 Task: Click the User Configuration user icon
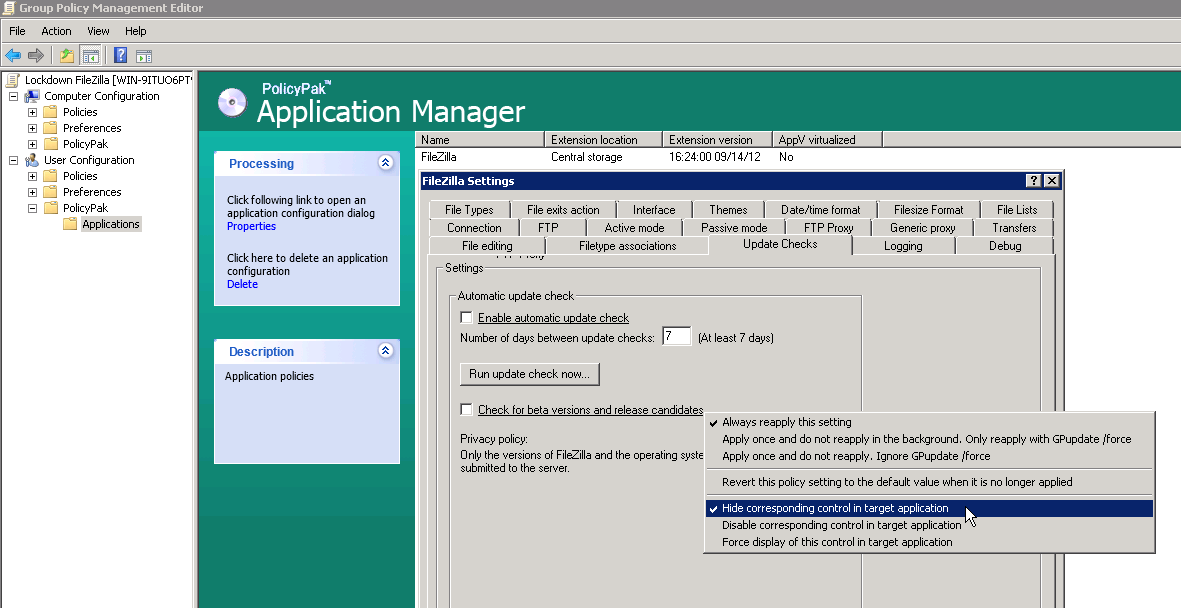pos(32,160)
